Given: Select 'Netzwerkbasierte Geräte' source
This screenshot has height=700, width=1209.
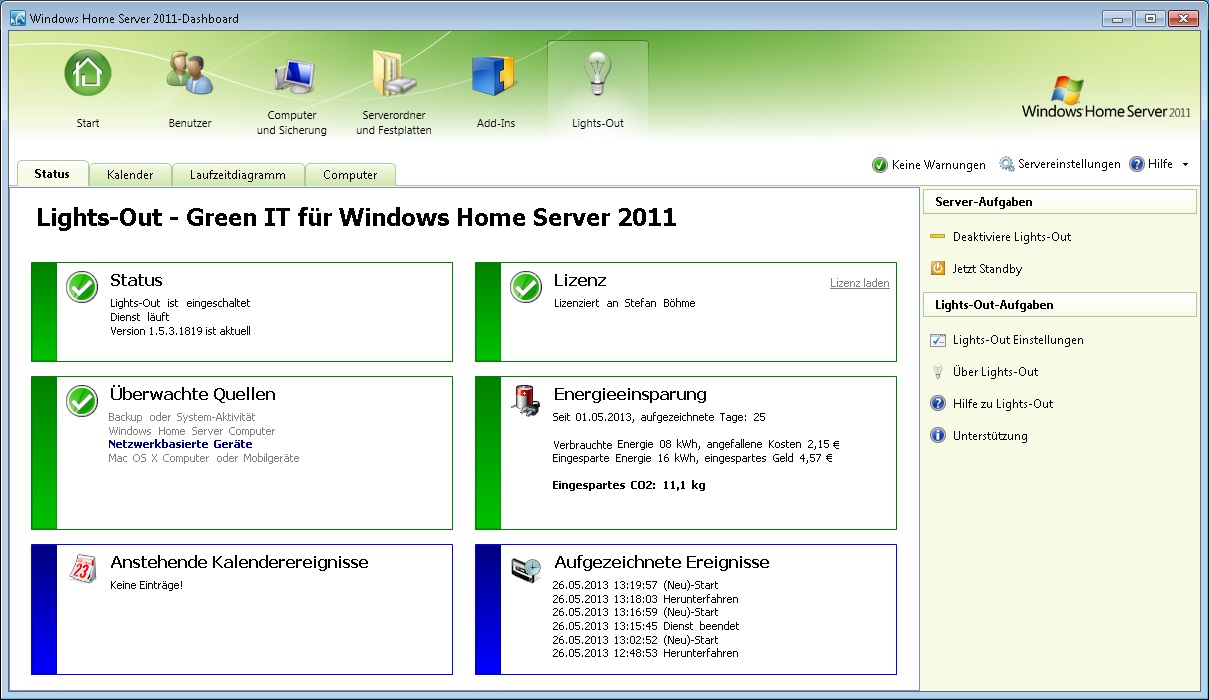Looking at the screenshot, I should pyautogui.click(x=180, y=444).
